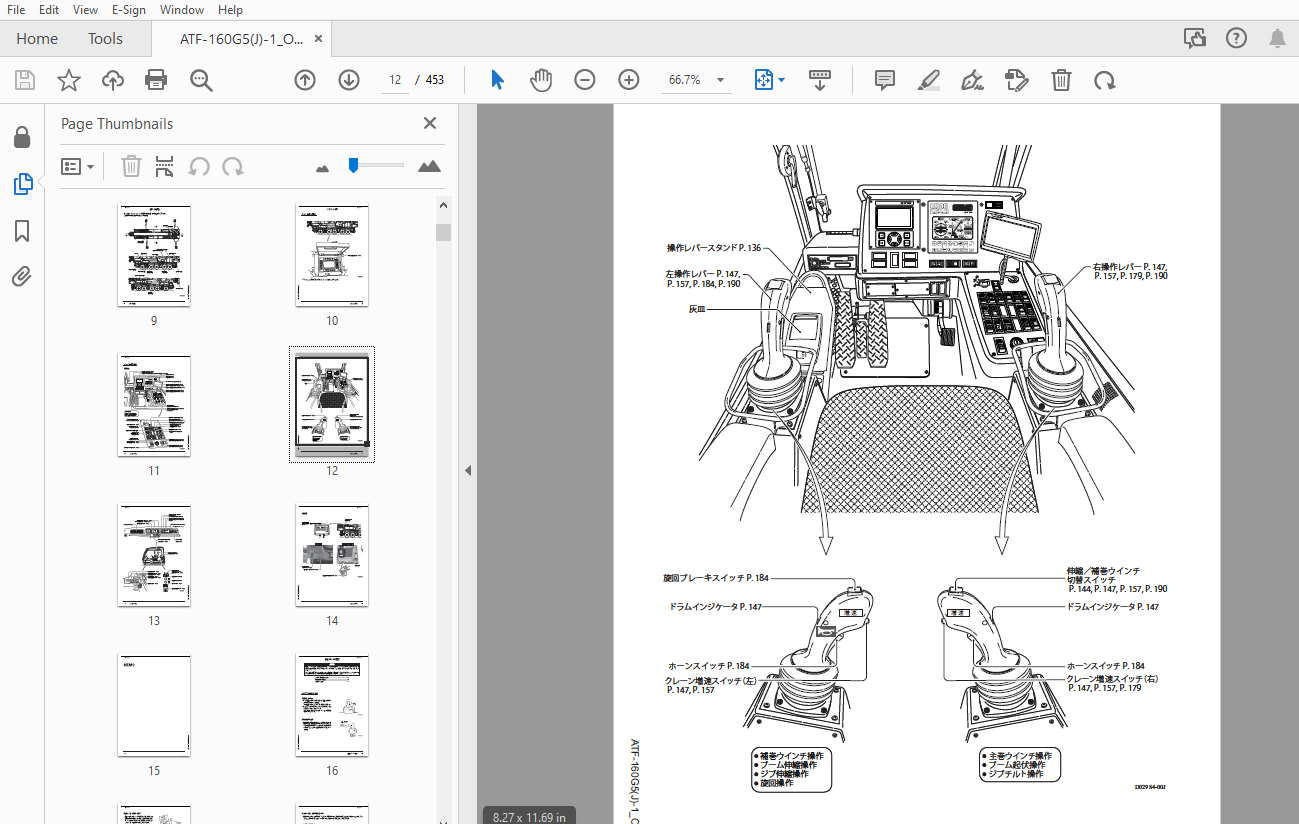Rotate the selected pages clockwise
Image resolution: width=1299 pixels, height=824 pixels.
click(x=233, y=166)
